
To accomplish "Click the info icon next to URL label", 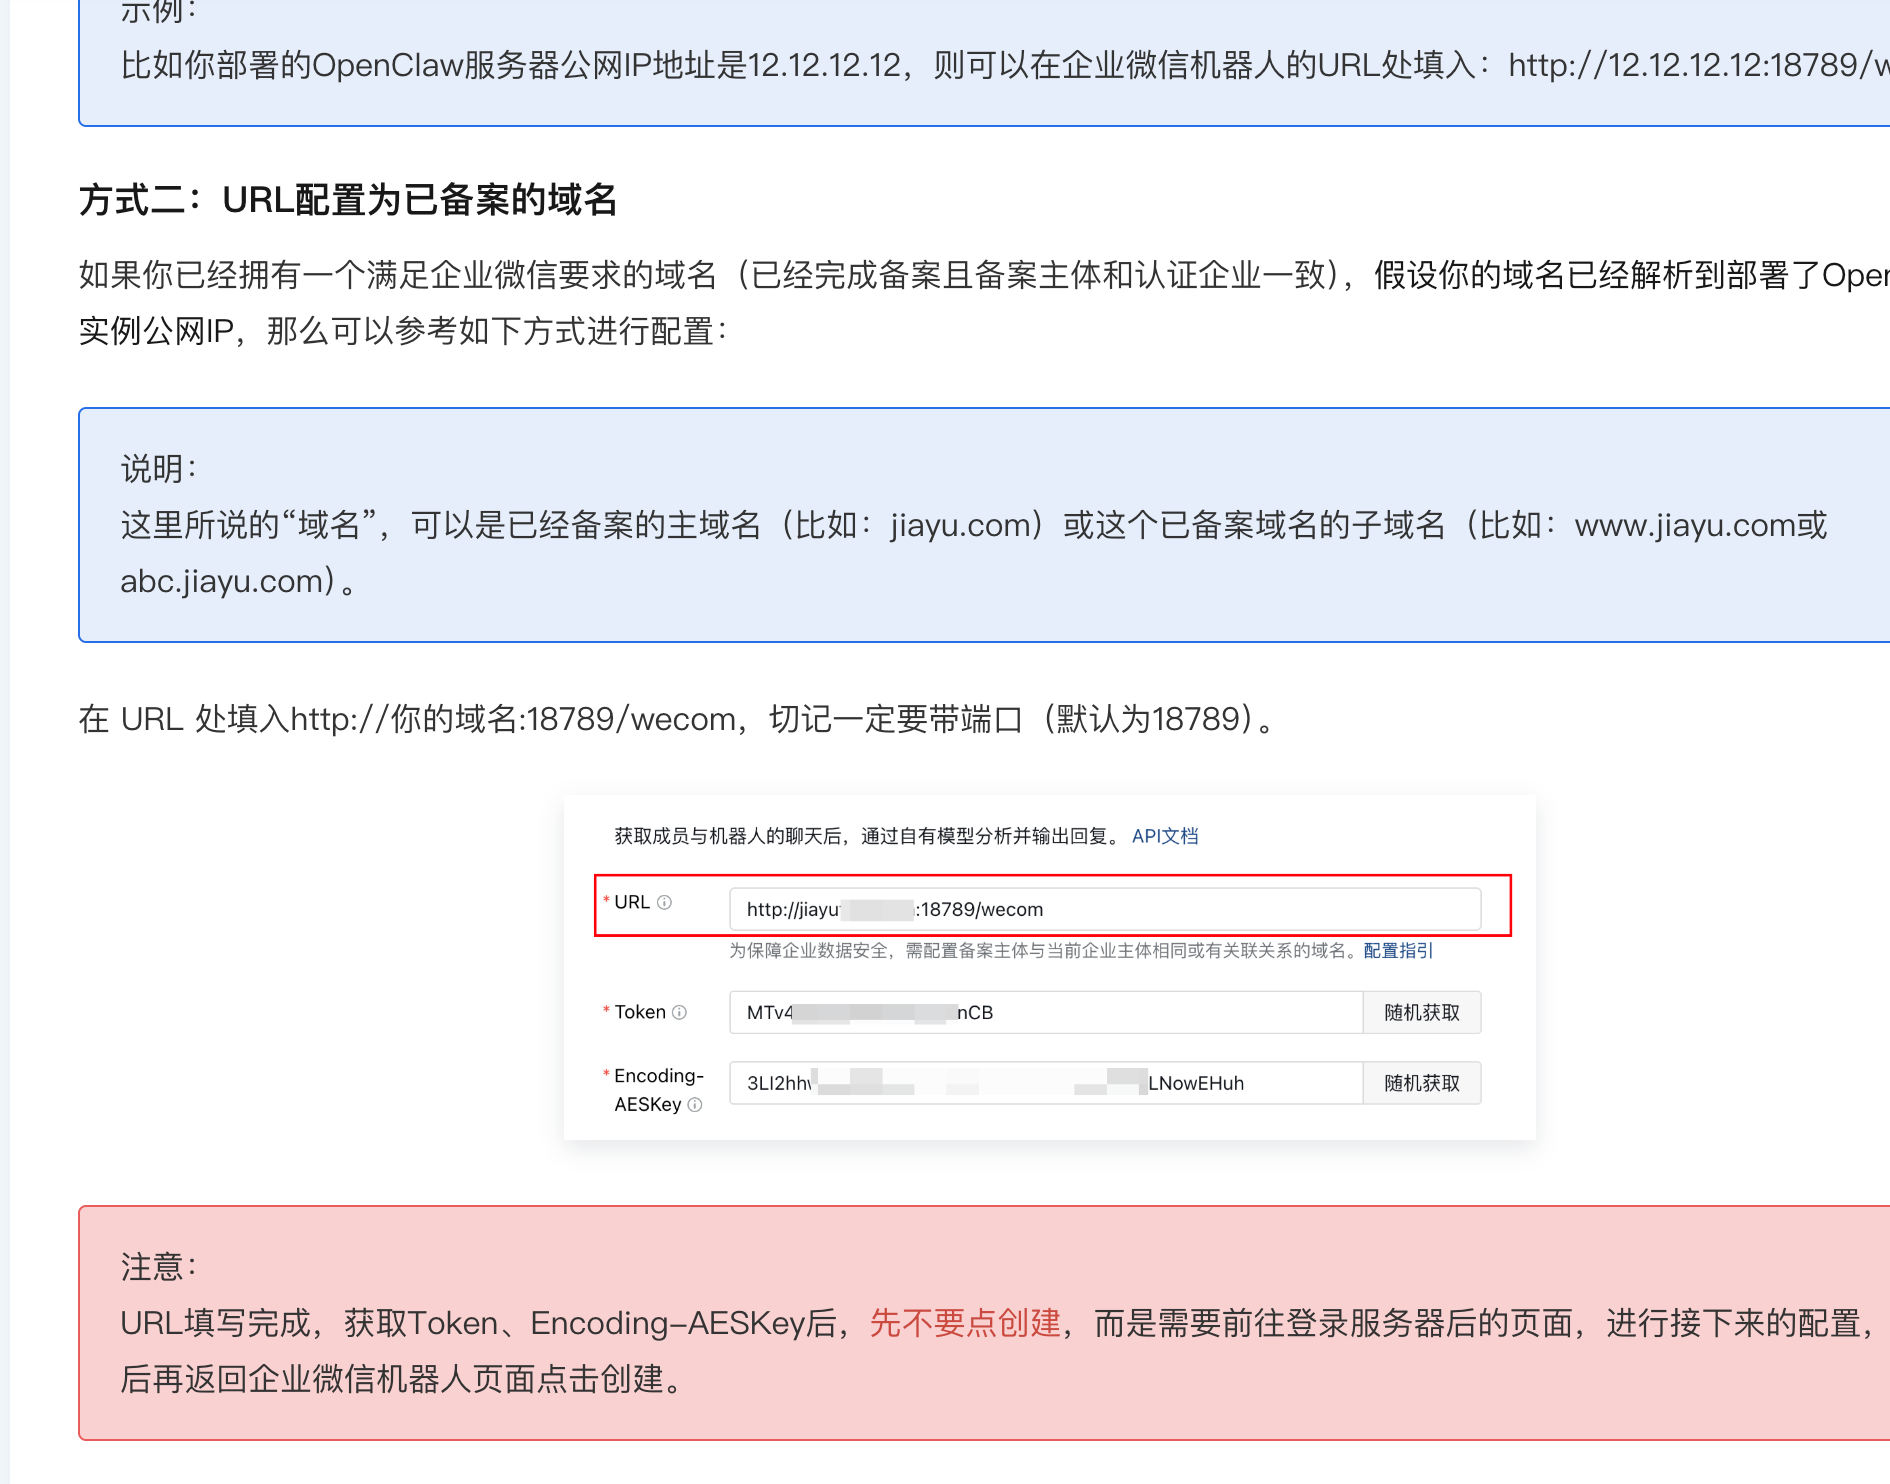I will (667, 902).
